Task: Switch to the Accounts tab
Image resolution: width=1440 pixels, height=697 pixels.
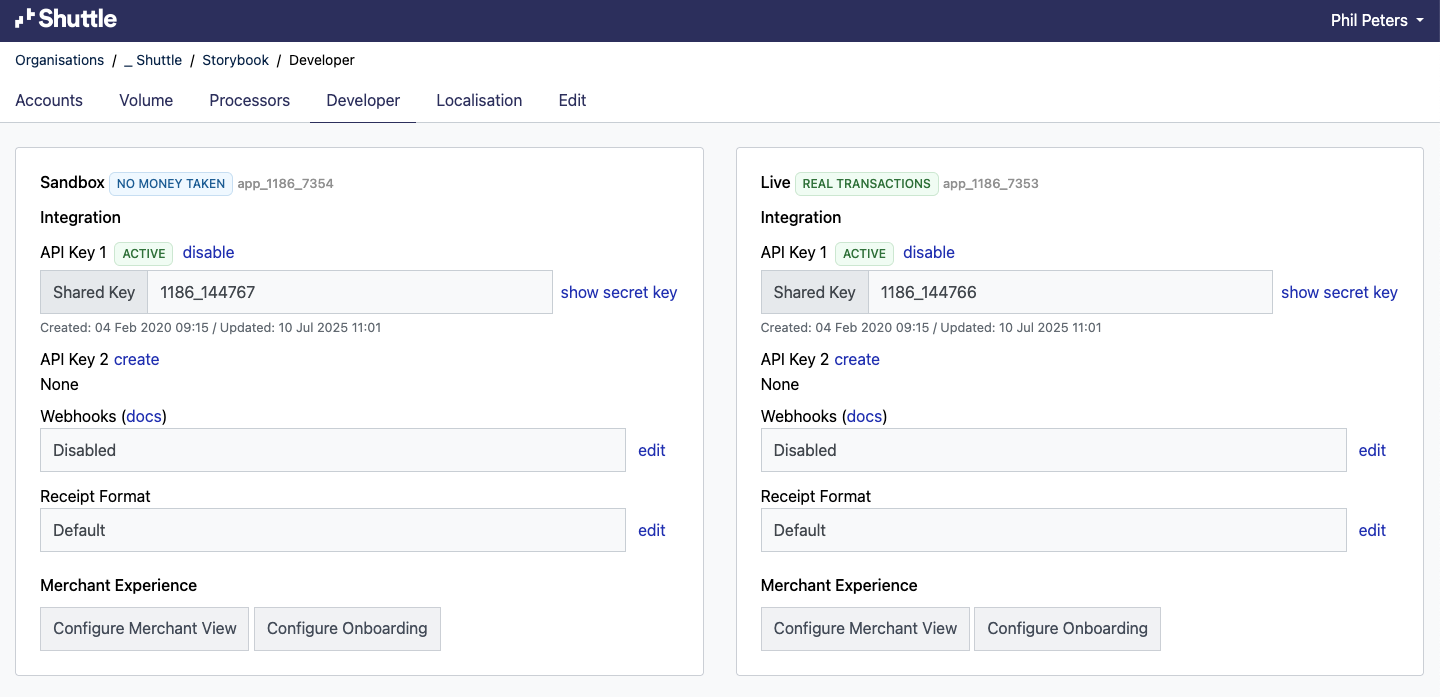Action: (x=49, y=100)
